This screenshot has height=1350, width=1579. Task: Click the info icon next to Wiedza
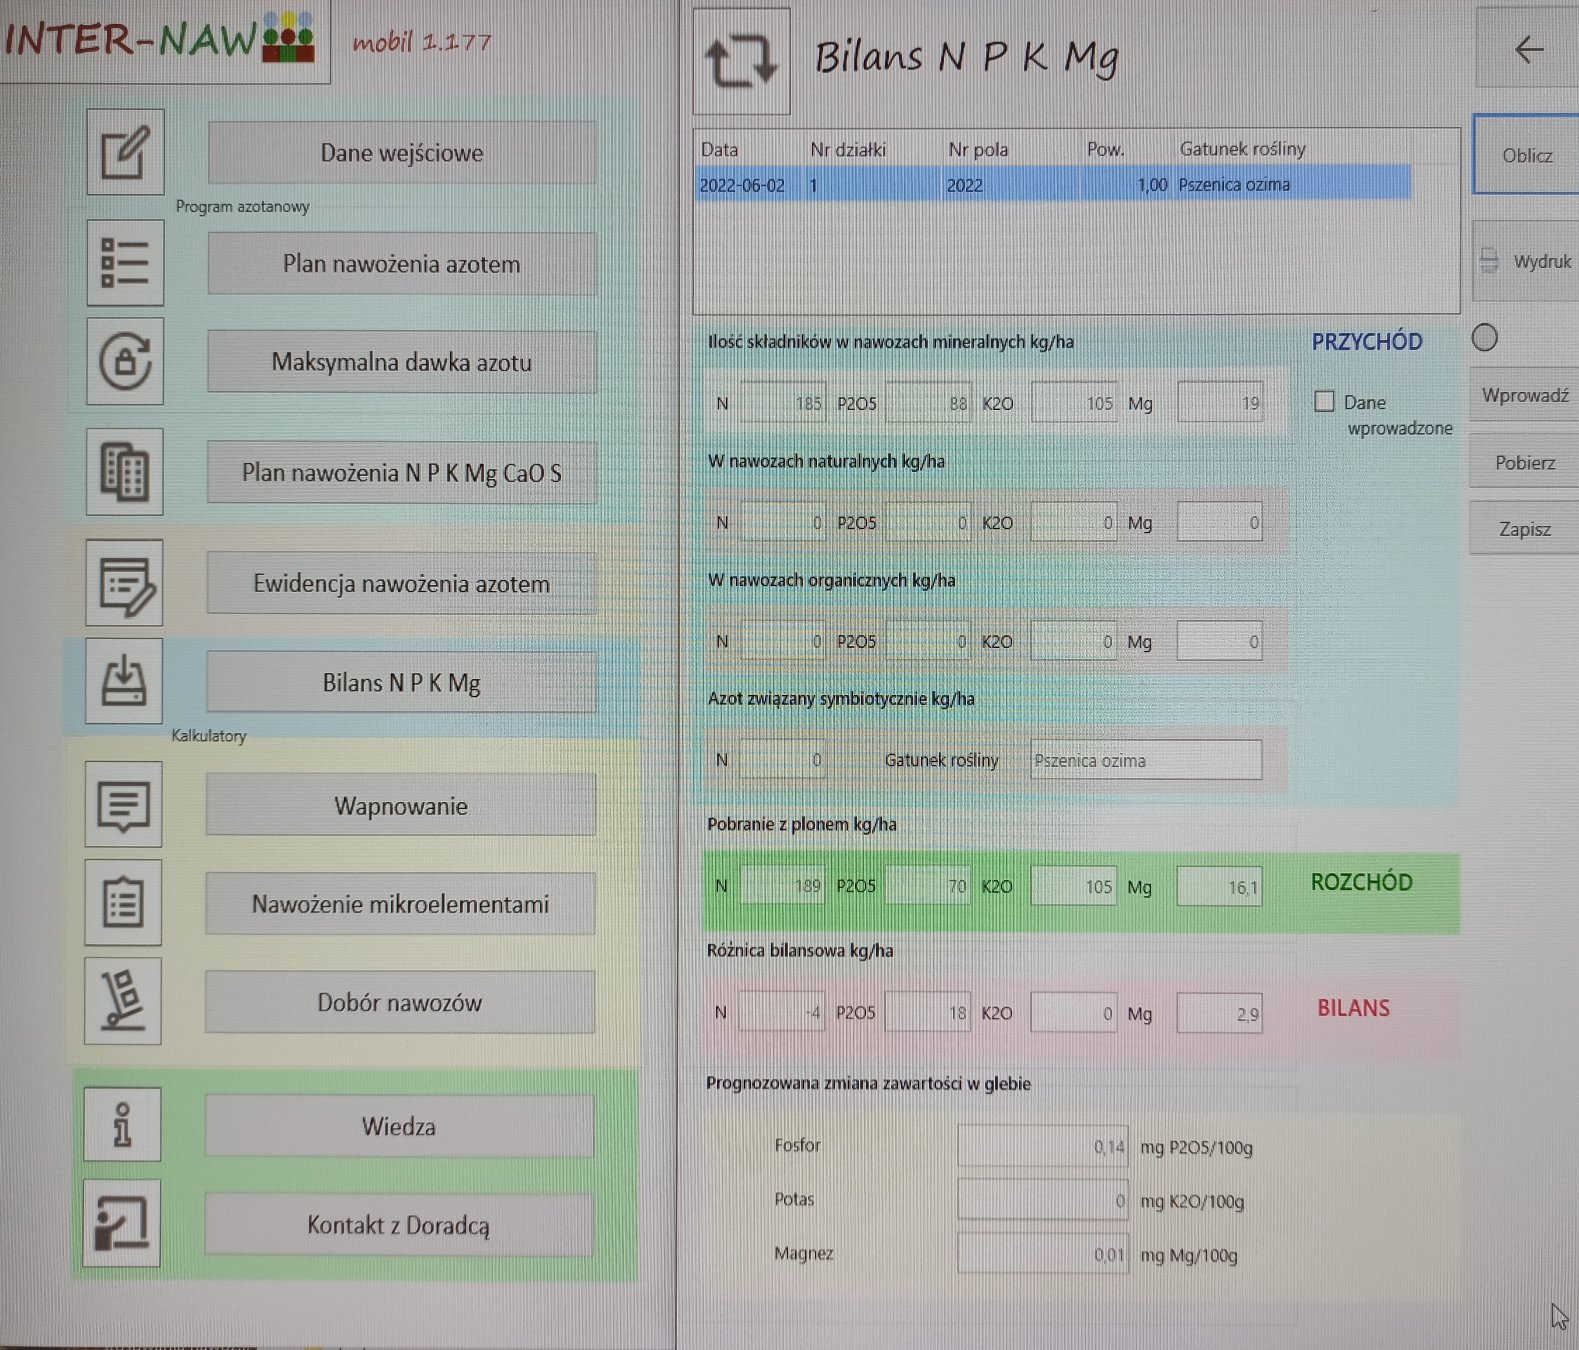(122, 1125)
